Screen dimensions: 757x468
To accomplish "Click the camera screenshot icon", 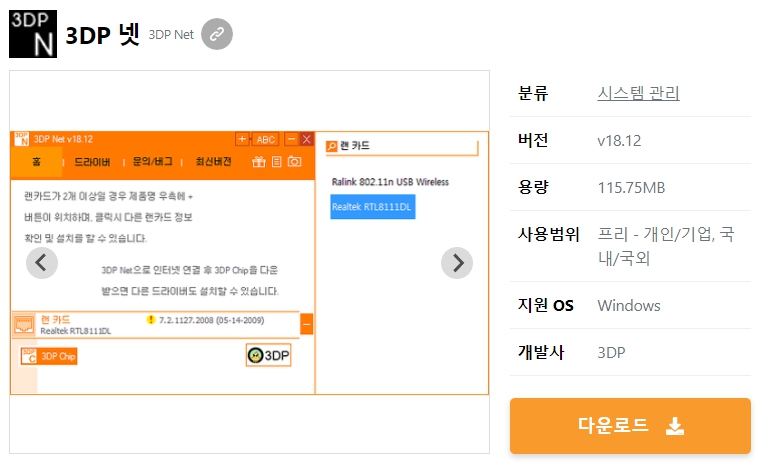I will [294, 162].
